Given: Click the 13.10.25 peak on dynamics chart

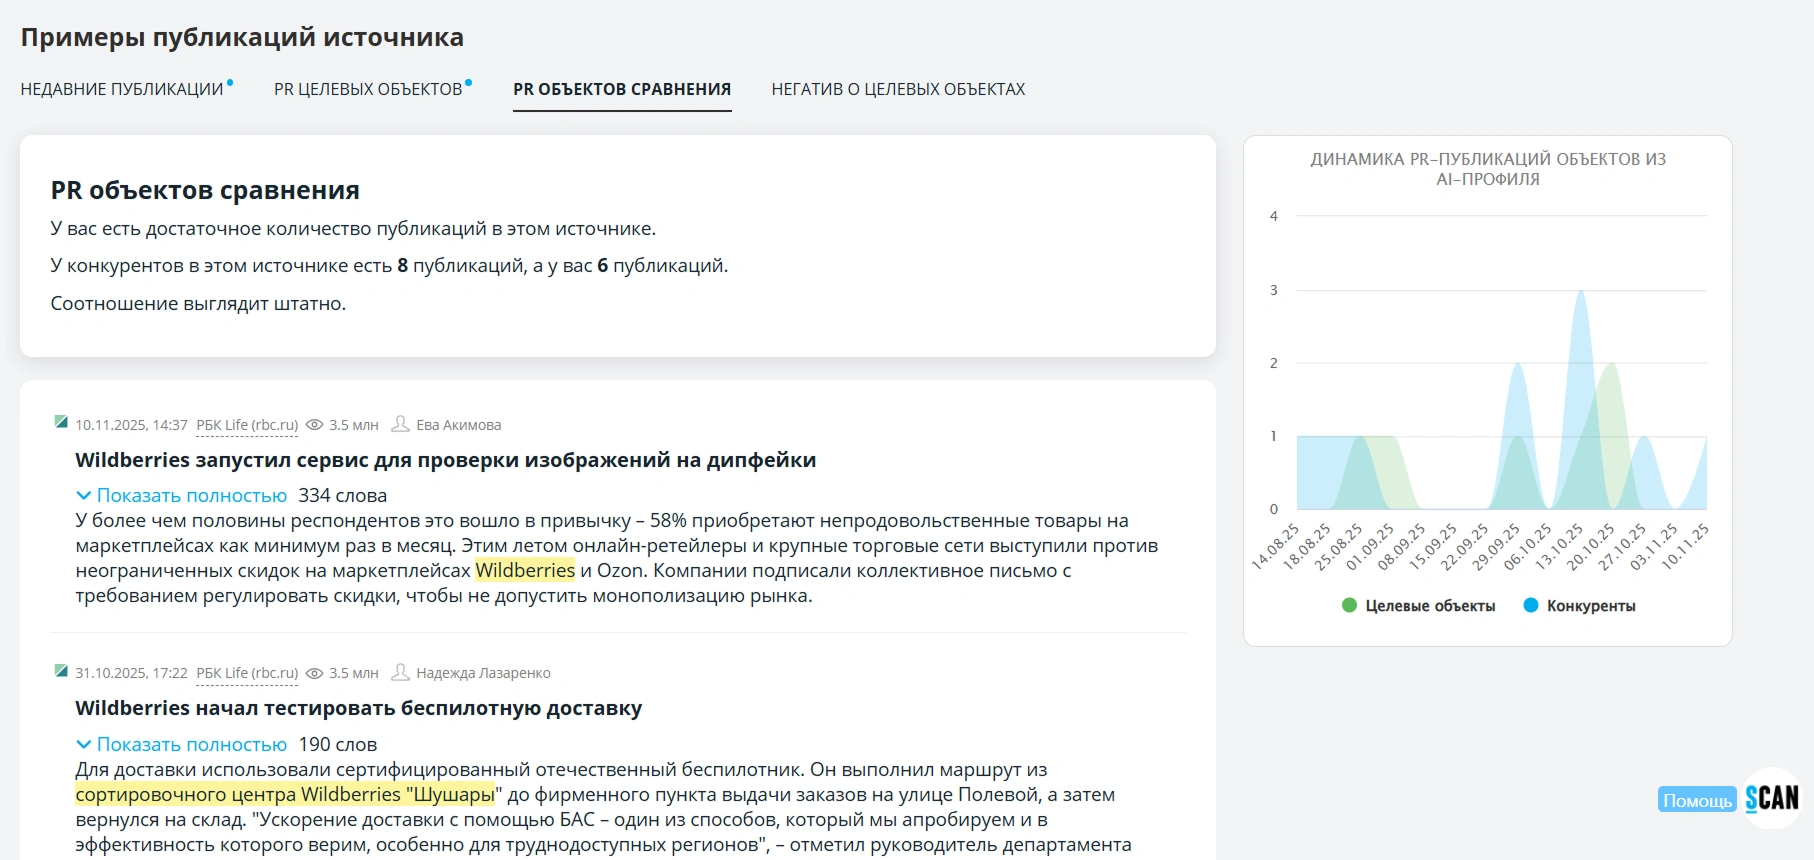Looking at the screenshot, I should (x=1581, y=293).
